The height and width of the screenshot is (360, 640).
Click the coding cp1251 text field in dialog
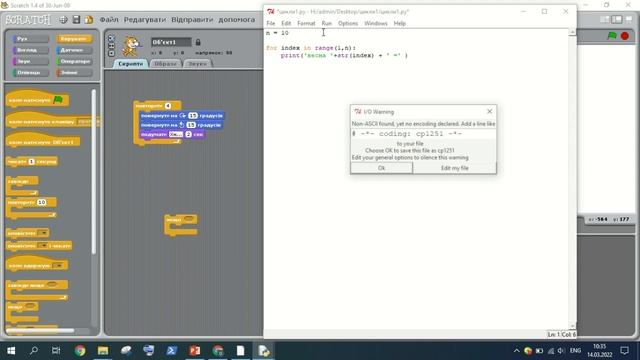(x=424, y=134)
